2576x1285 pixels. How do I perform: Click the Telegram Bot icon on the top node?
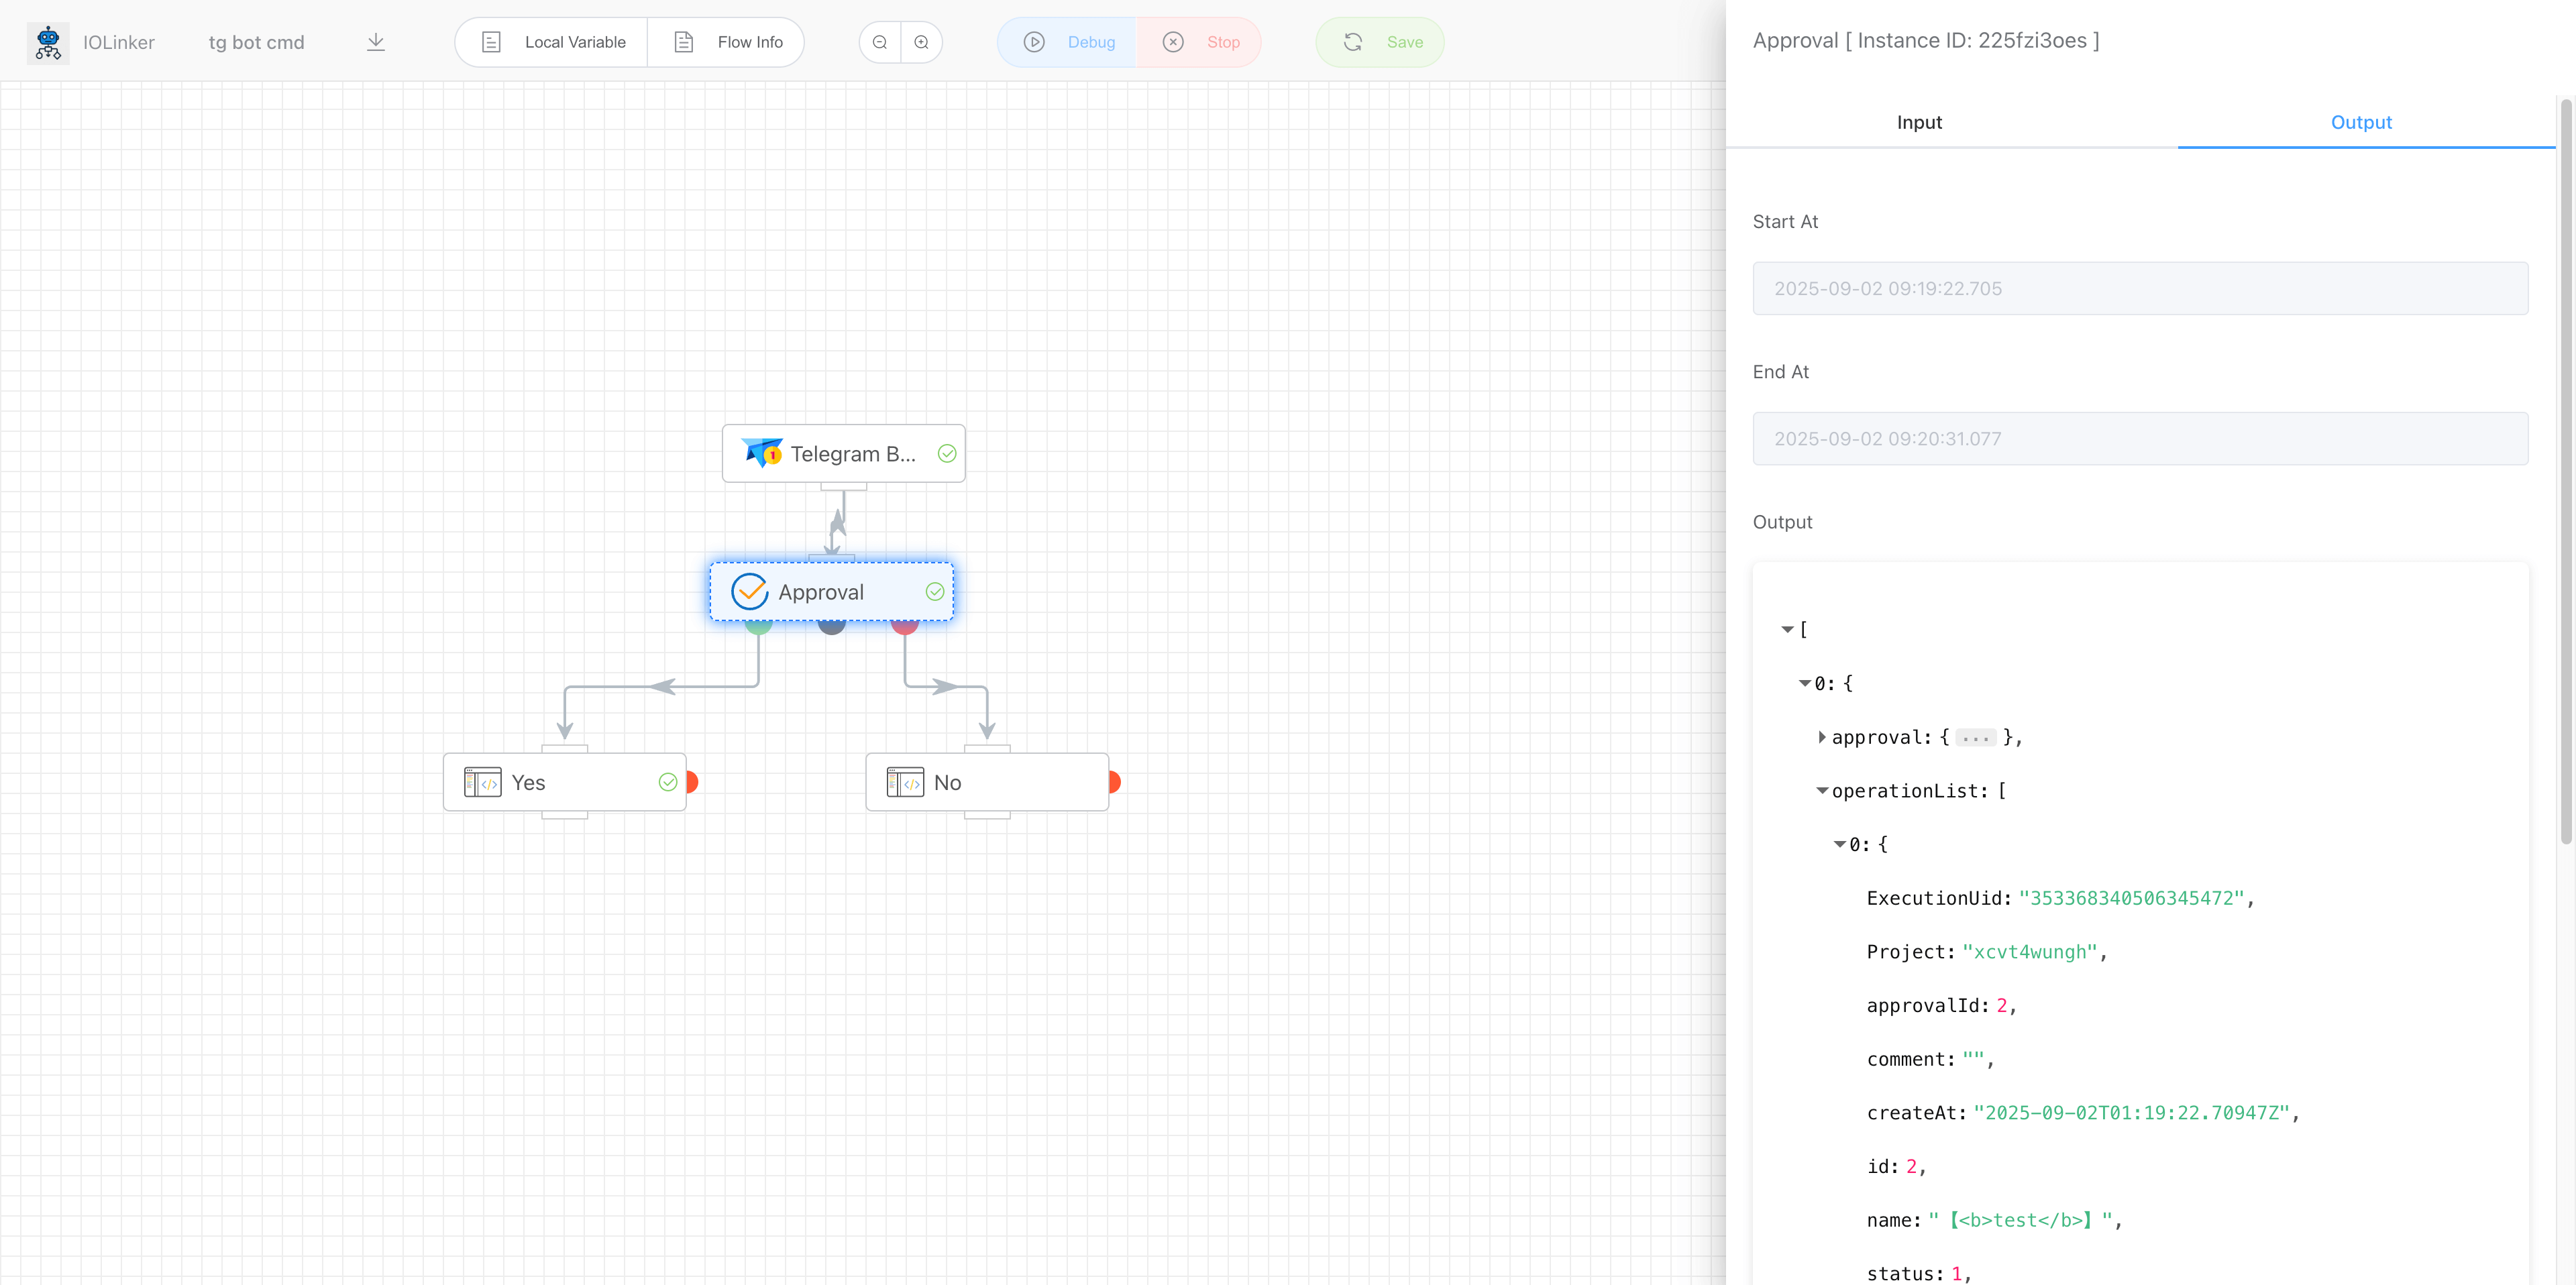pyautogui.click(x=761, y=453)
